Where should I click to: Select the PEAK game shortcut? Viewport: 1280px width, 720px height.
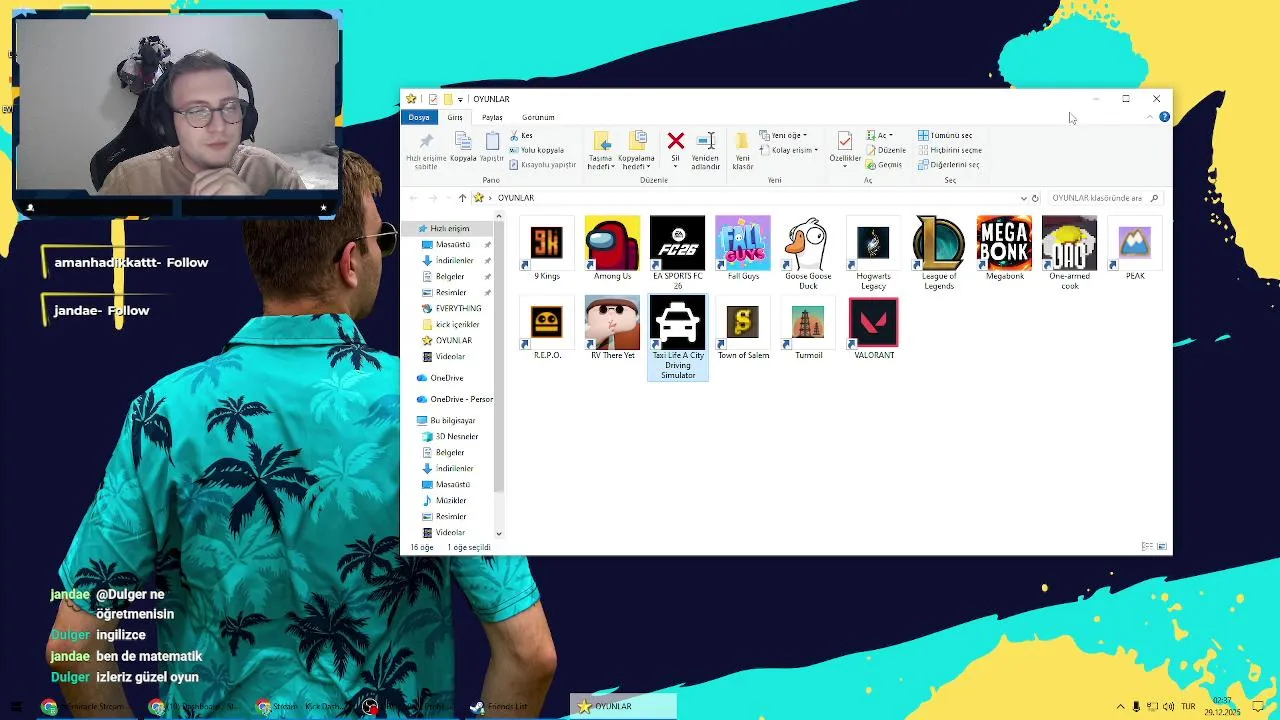(1135, 249)
